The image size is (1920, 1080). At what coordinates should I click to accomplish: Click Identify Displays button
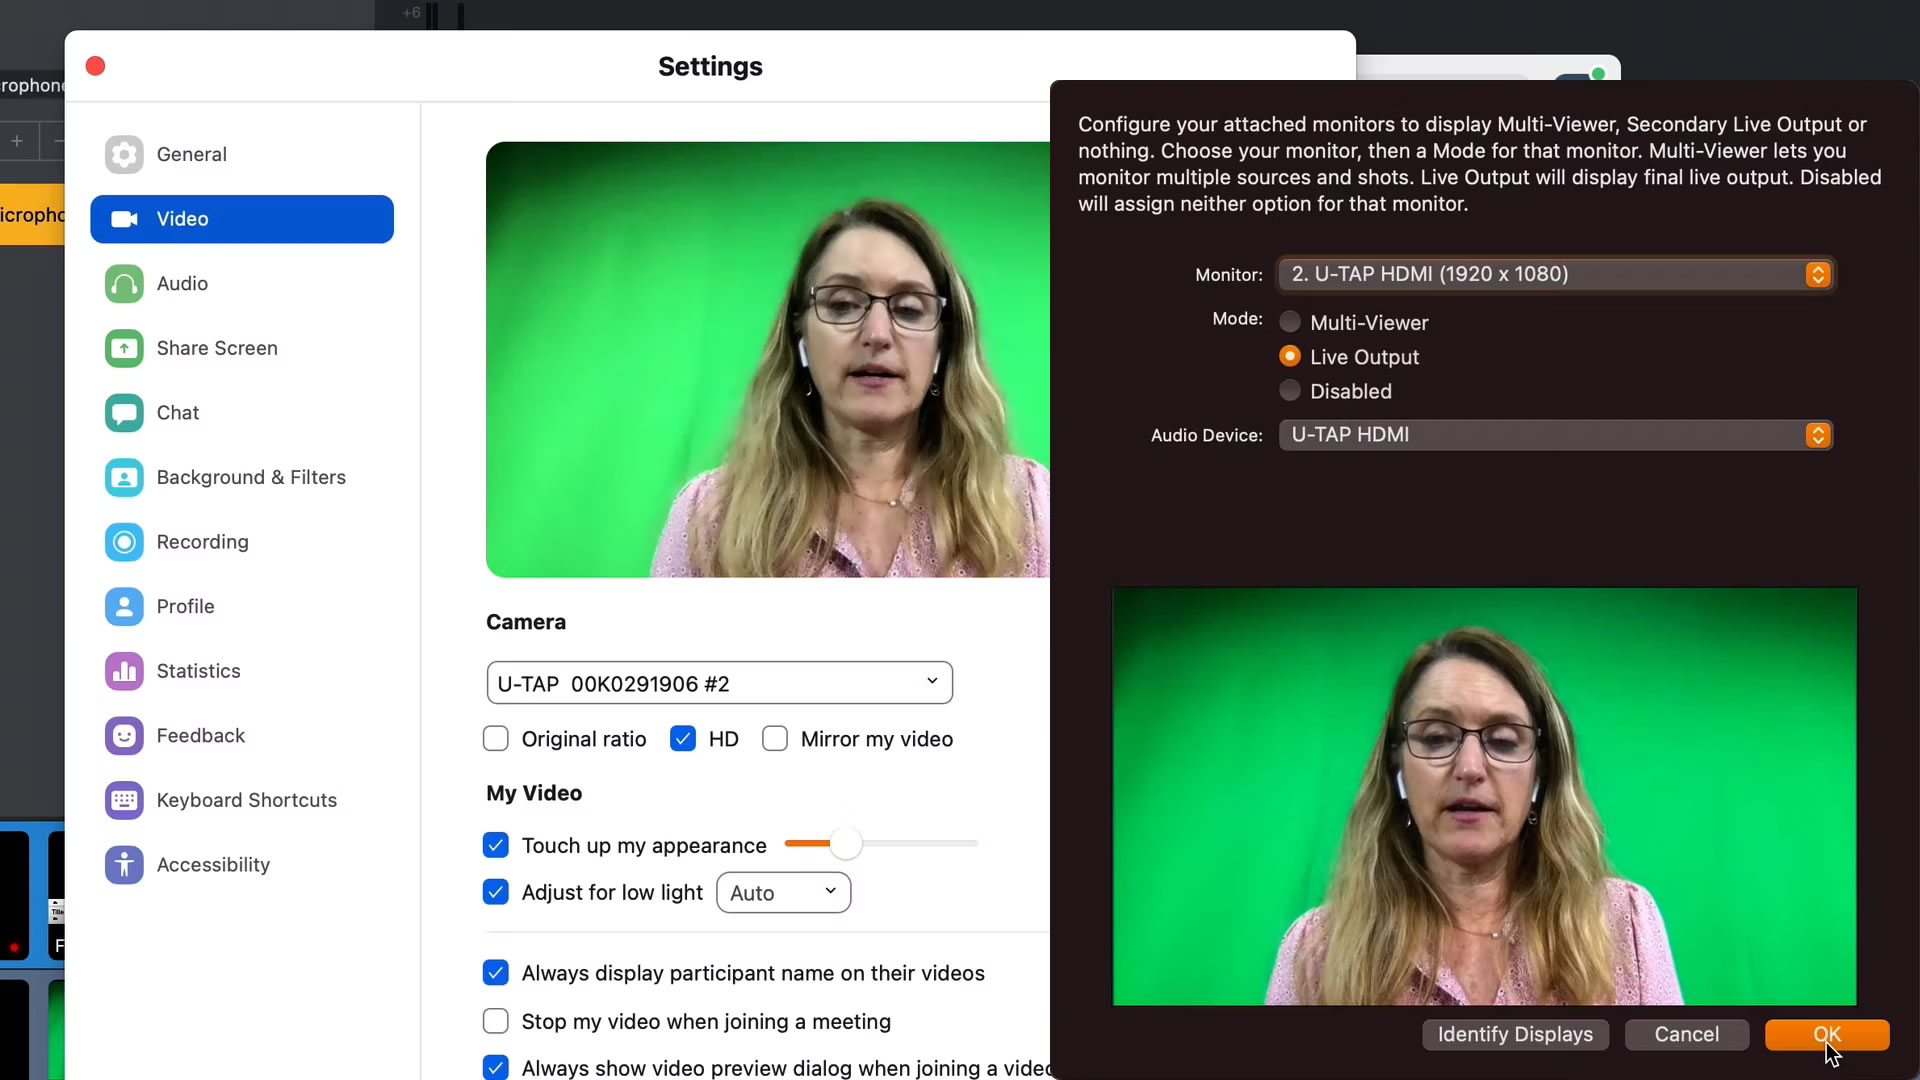click(1515, 1034)
